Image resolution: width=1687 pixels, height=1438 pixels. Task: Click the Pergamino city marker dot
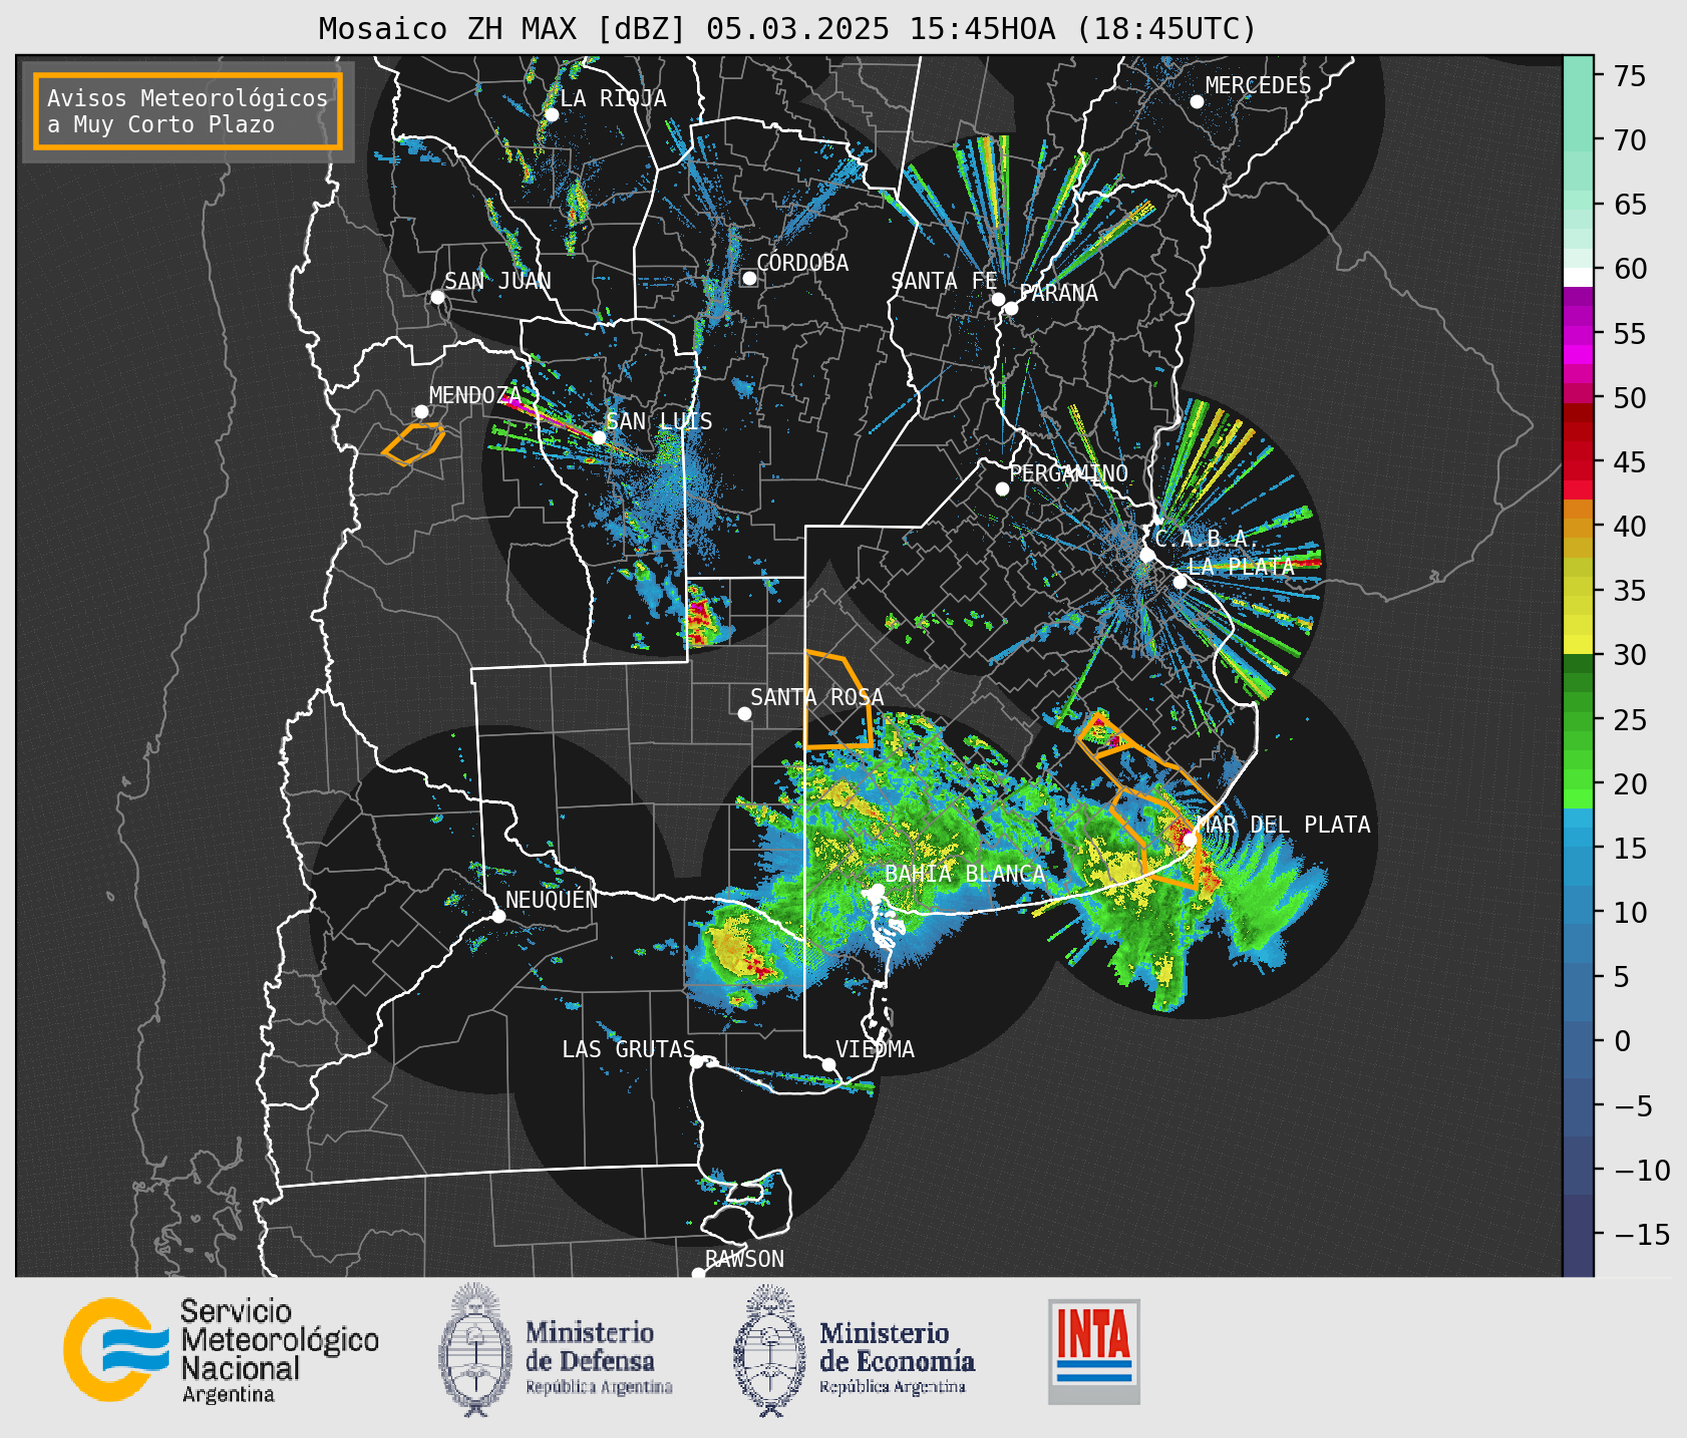tap(1002, 489)
